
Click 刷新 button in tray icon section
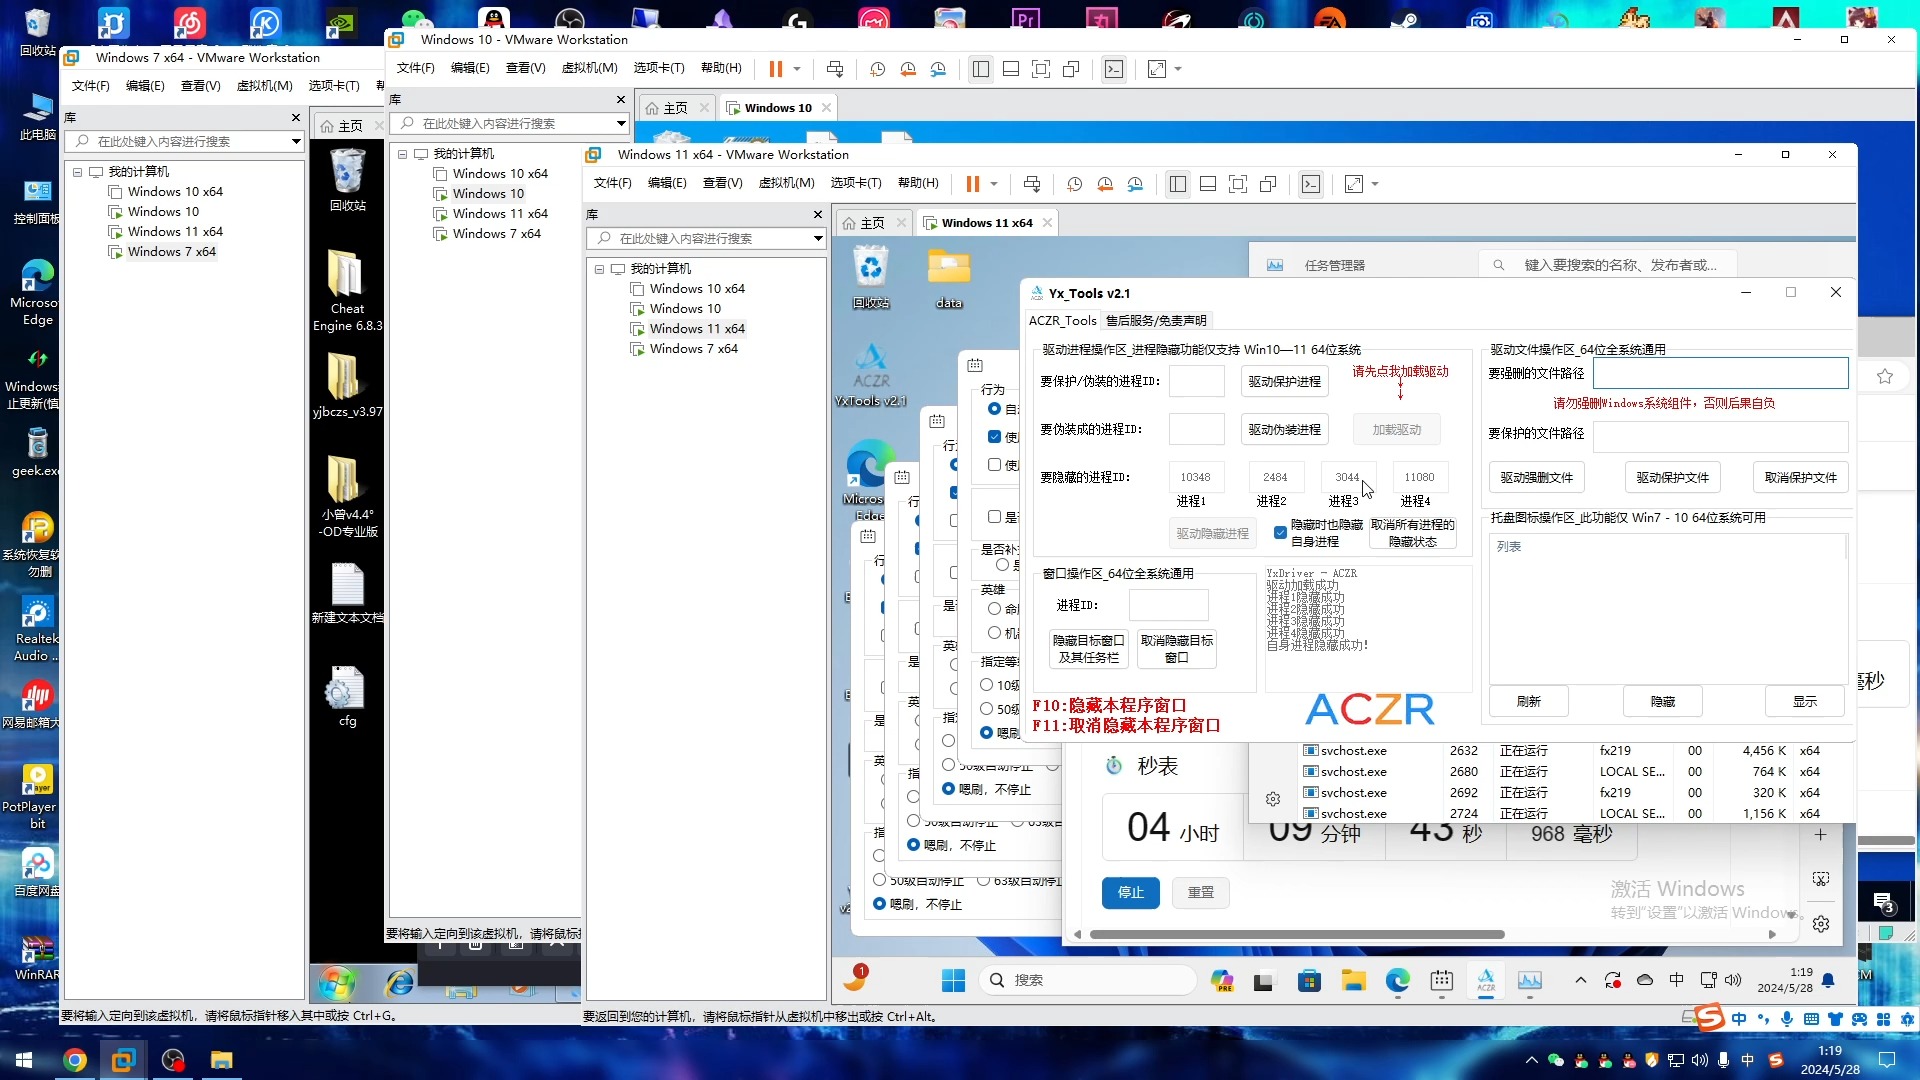pos(1529,701)
